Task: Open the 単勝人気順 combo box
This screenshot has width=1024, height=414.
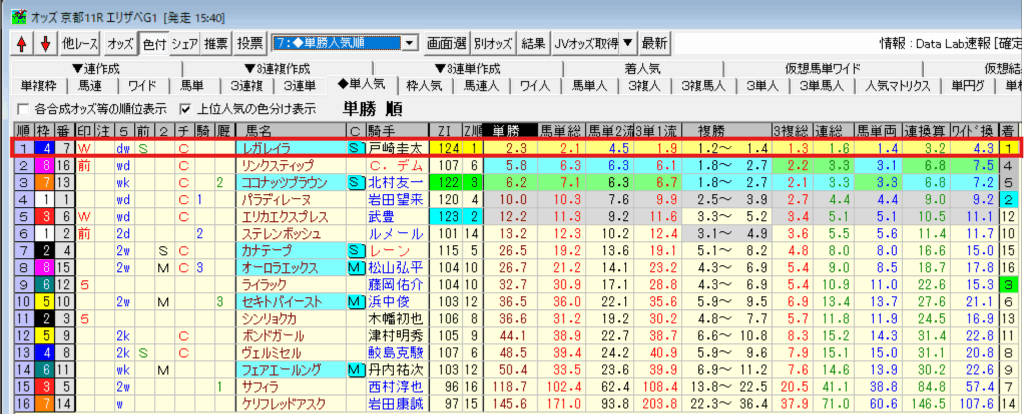Action: [x=345, y=43]
